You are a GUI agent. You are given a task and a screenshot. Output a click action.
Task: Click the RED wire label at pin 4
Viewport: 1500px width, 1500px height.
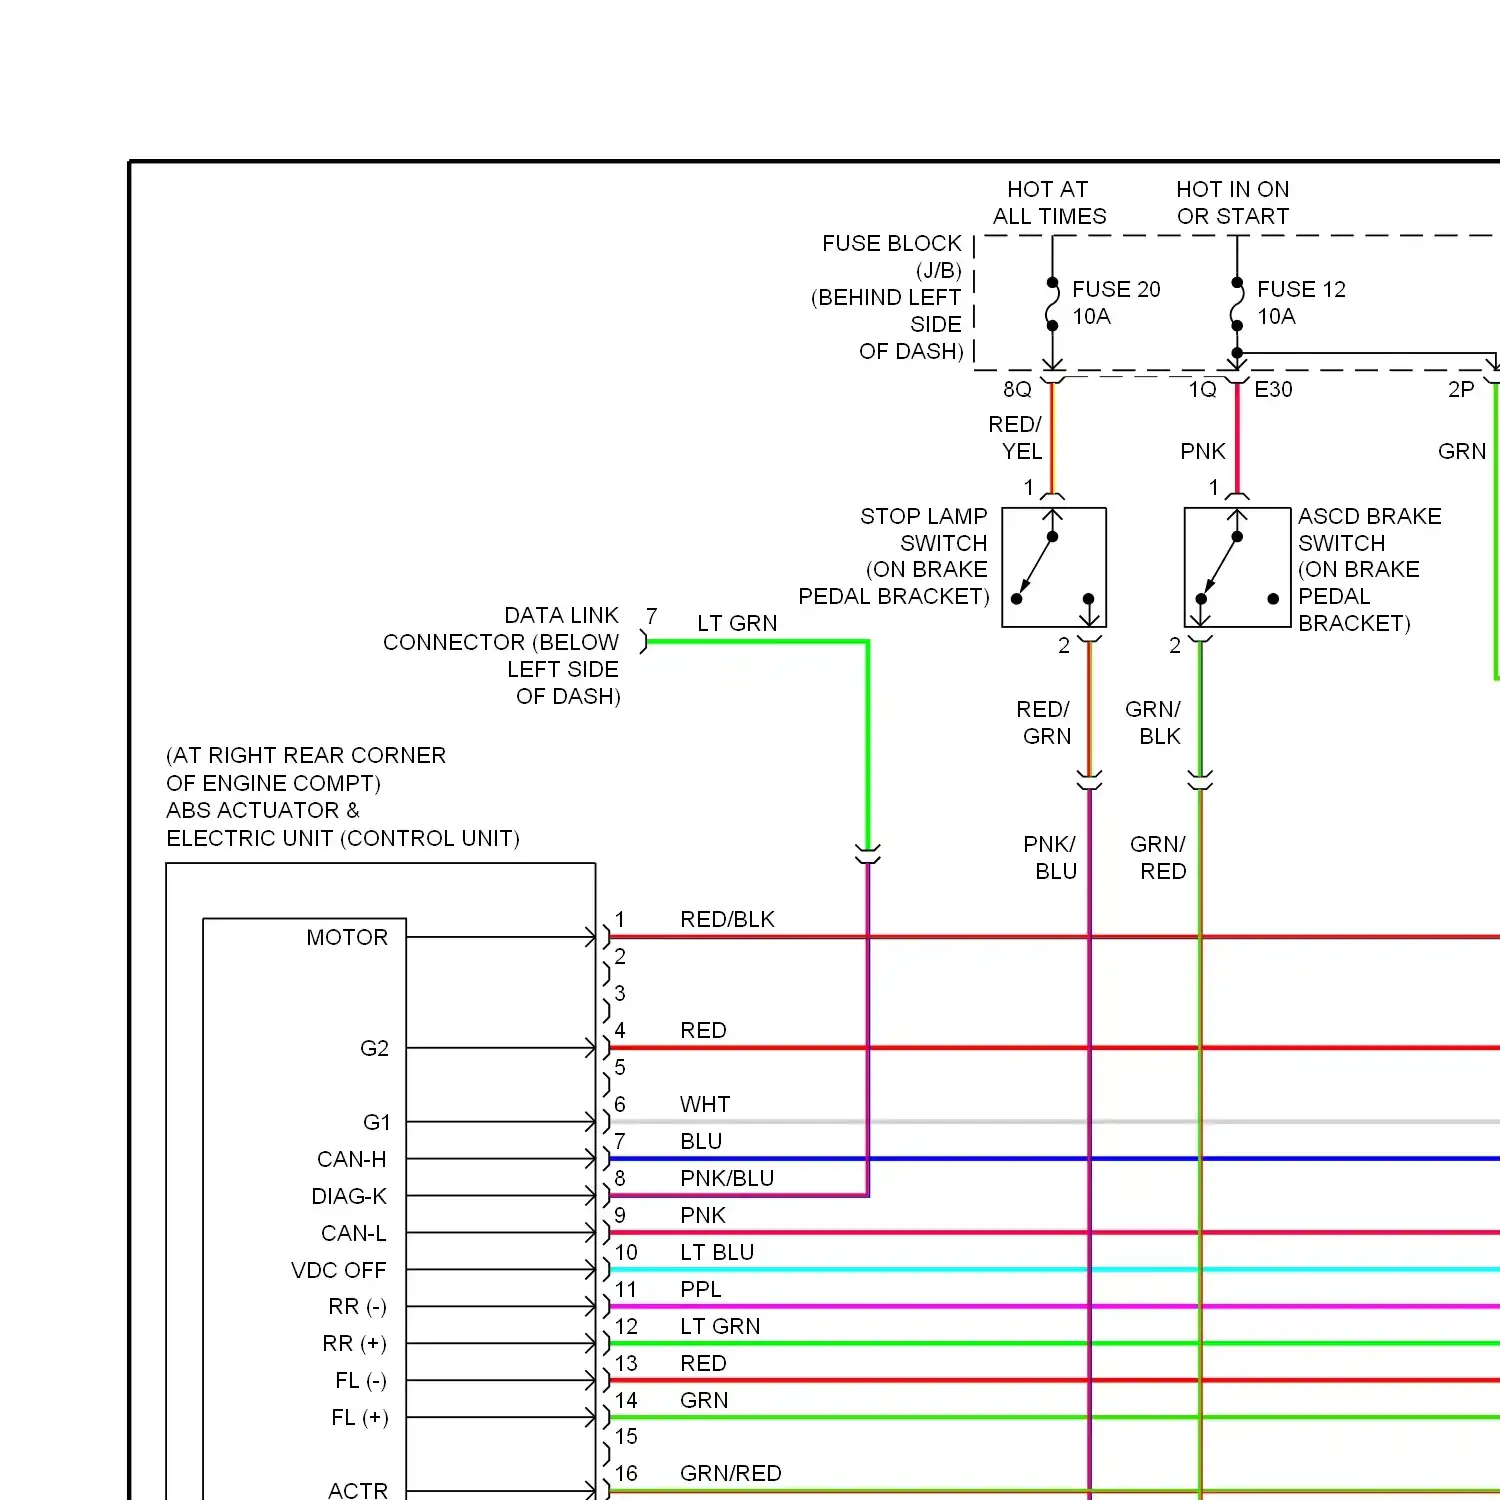703,1031
